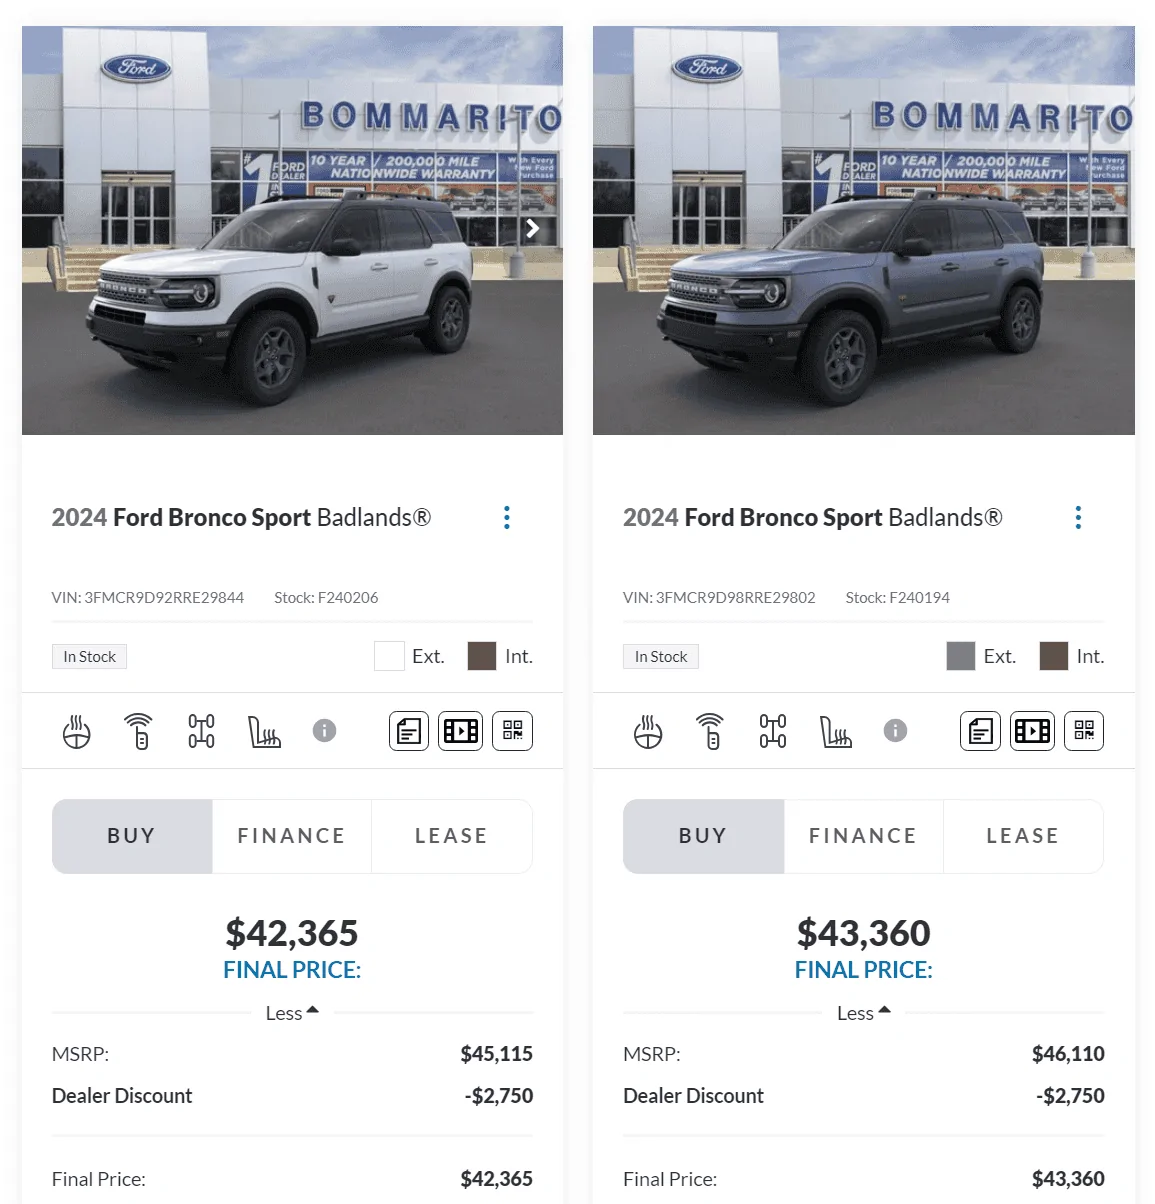Click heated steering wheel icon on white Bronco card
The height and width of the screenshot is (1204, 1155).
tap(77, 731)
